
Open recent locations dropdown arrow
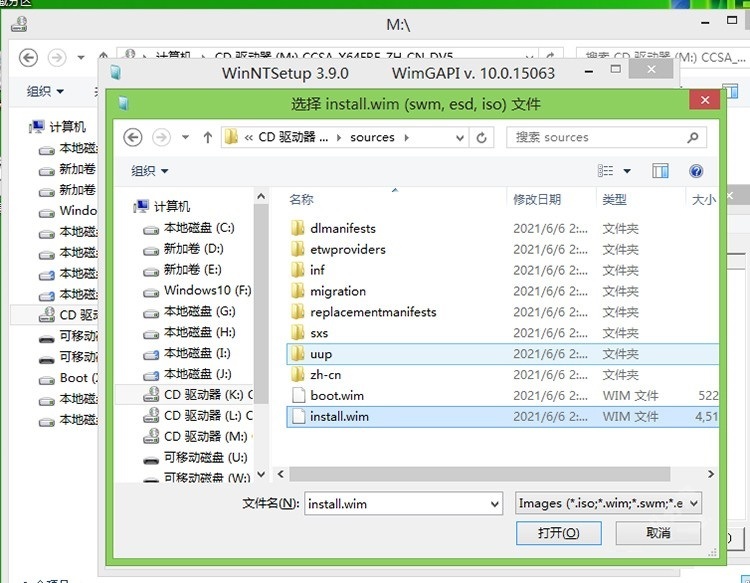coord(185,138)
